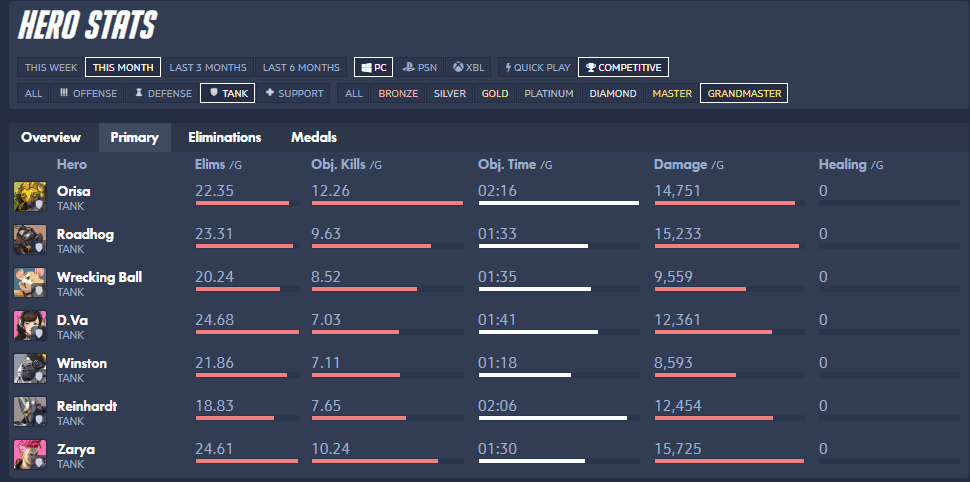Screen dimensions: 970x482
Task: Sort by Healing /G column
Action: click(851, 165)
